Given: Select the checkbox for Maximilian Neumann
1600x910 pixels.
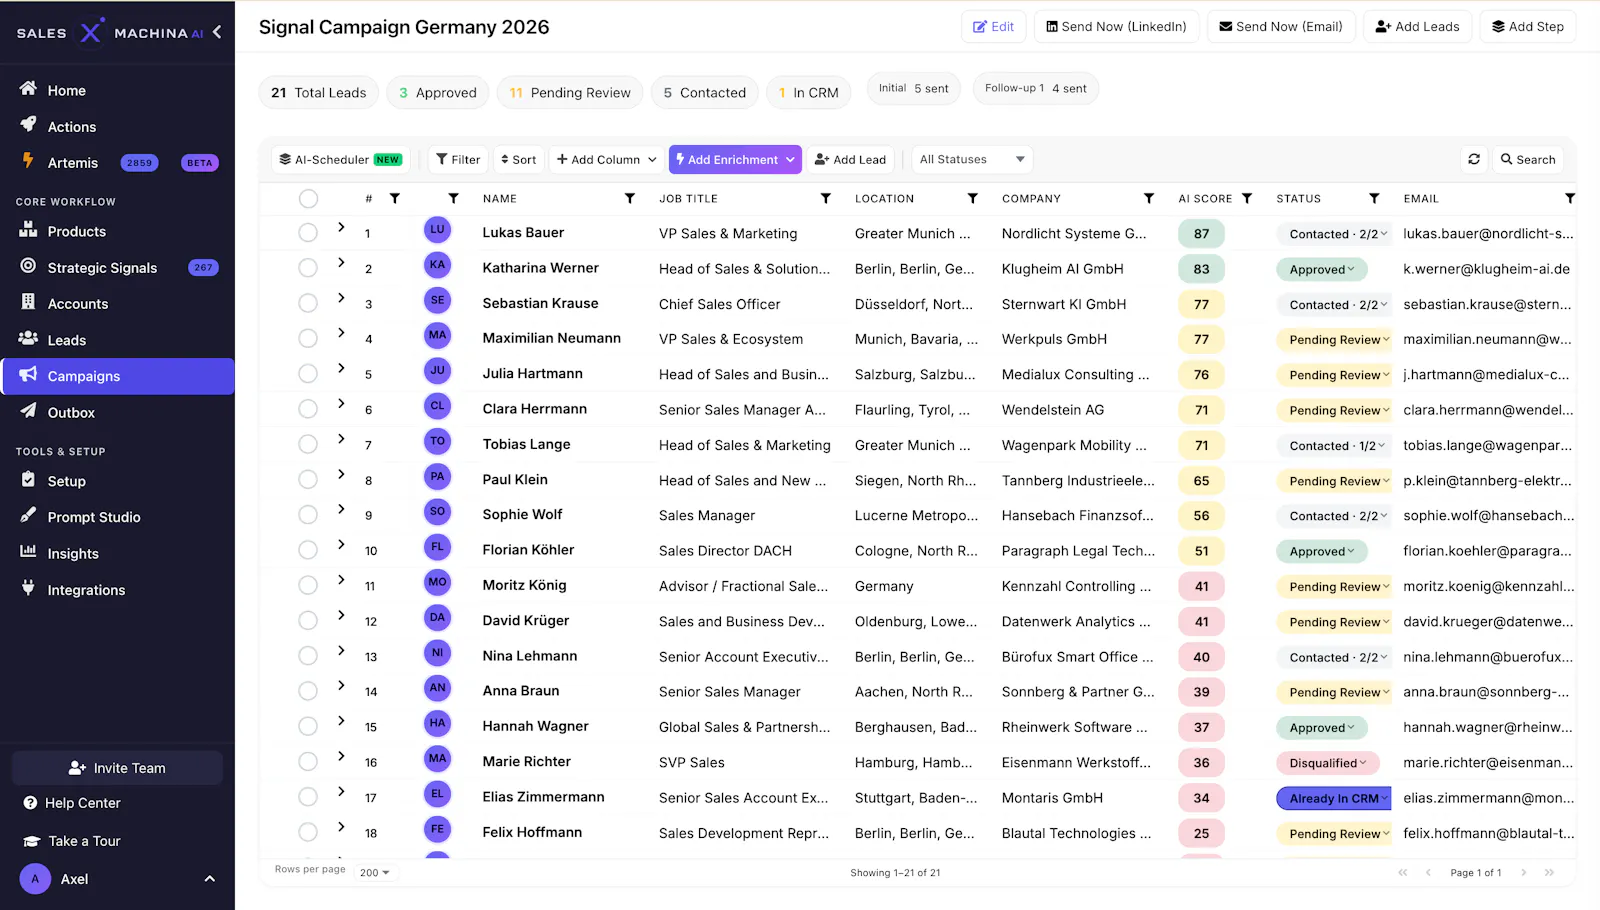Looking at the screenshot, I should tap(308, 338).
